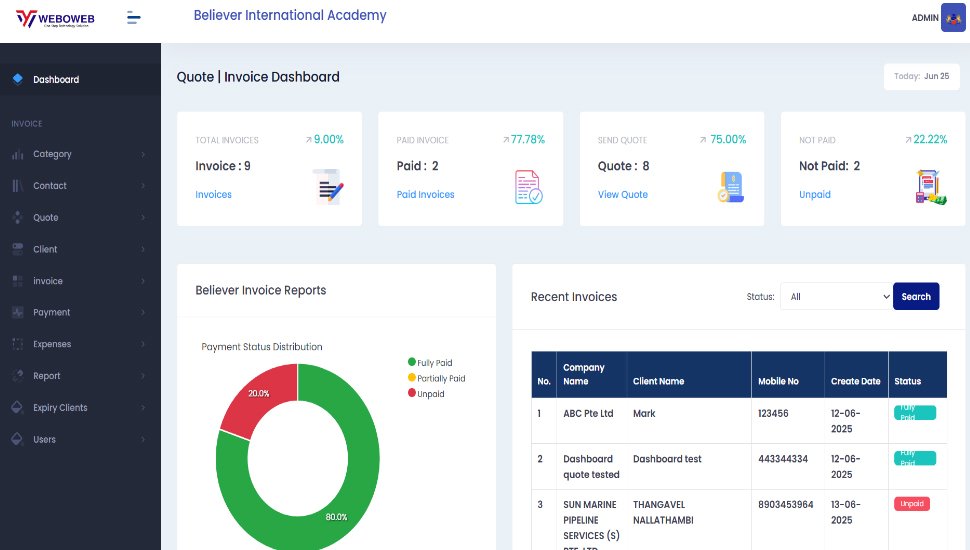Expand the Expenses sidebar section

click(x=79, y=344)
